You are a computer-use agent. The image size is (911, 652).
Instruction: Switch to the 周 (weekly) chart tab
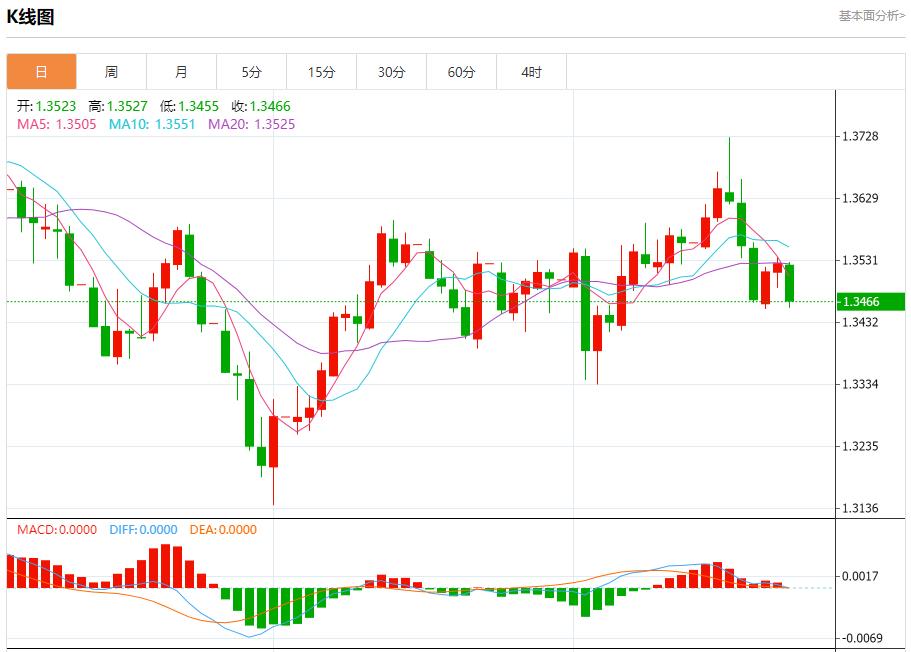tap(111, 71)
